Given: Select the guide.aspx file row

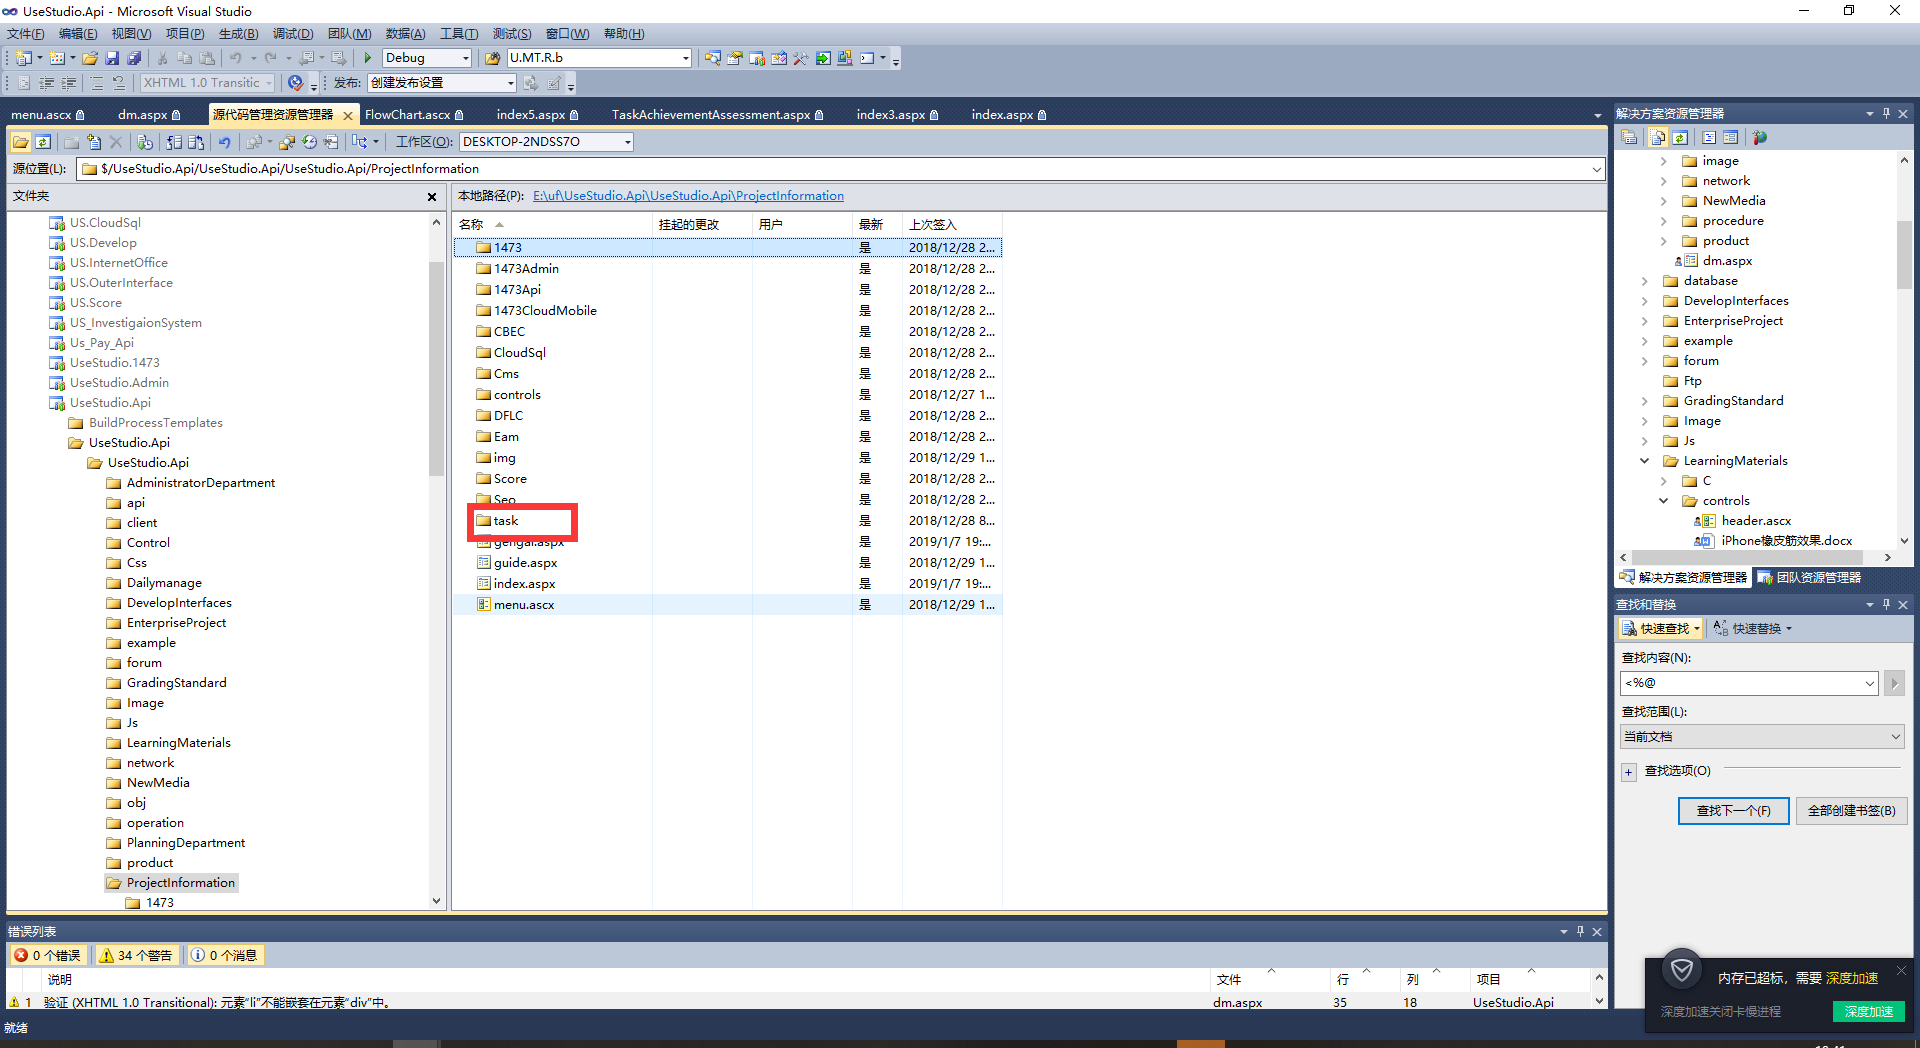Looking at the screenshot, I should (x=727, y=563).
